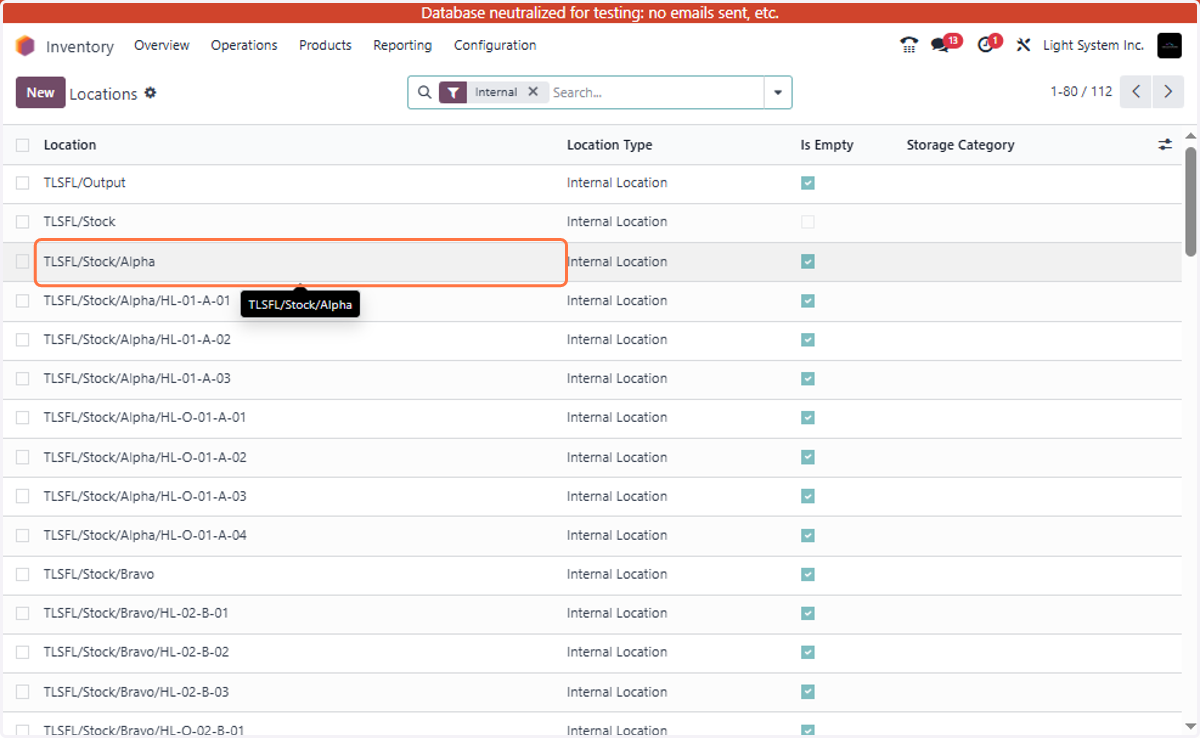Click the Inventory app title
This screenshot has width=1200, height=738.
[80, 46]
